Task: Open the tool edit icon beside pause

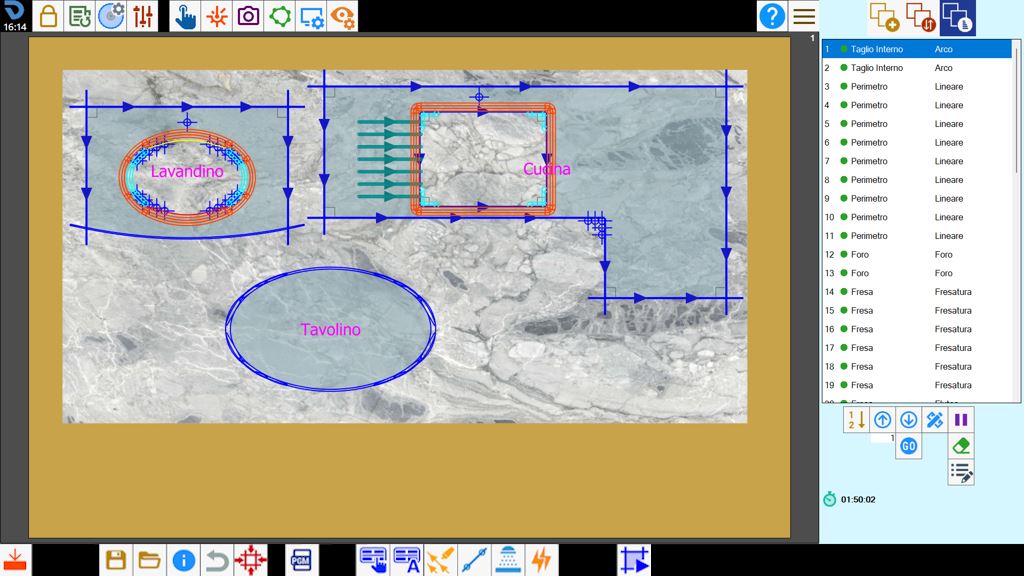Action: click(935, 419)
